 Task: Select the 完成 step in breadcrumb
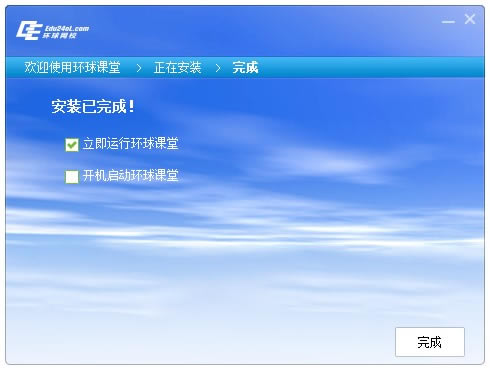coord(245,68)
